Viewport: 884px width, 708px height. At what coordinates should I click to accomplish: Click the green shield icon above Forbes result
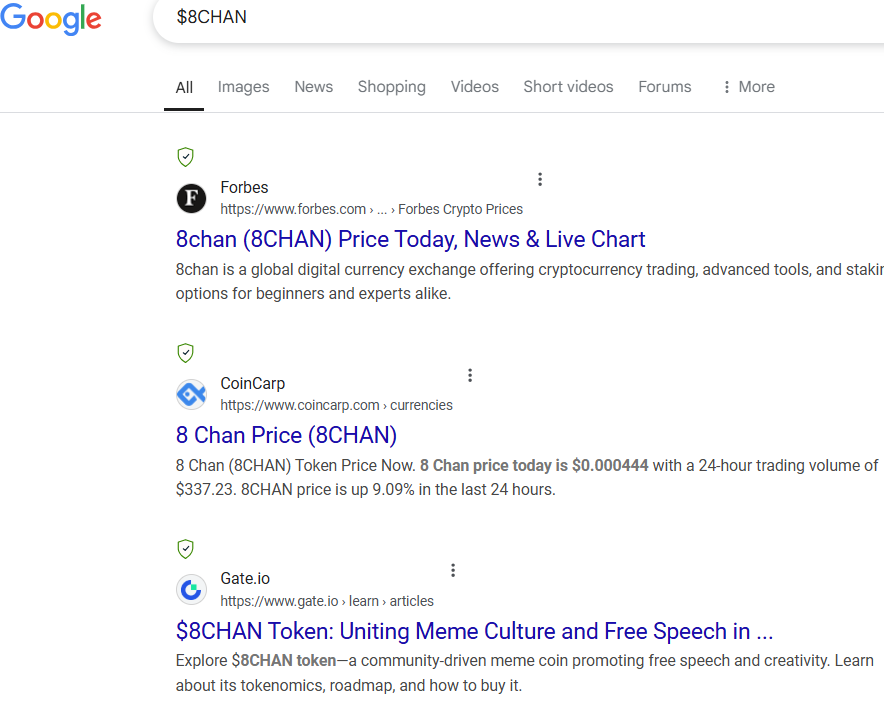[x=185, y=157]
